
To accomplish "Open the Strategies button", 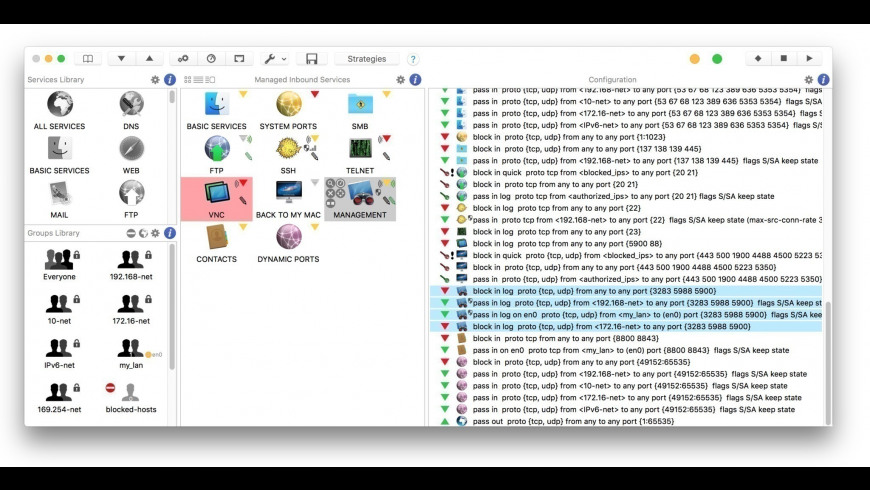I will click(366, 59).
